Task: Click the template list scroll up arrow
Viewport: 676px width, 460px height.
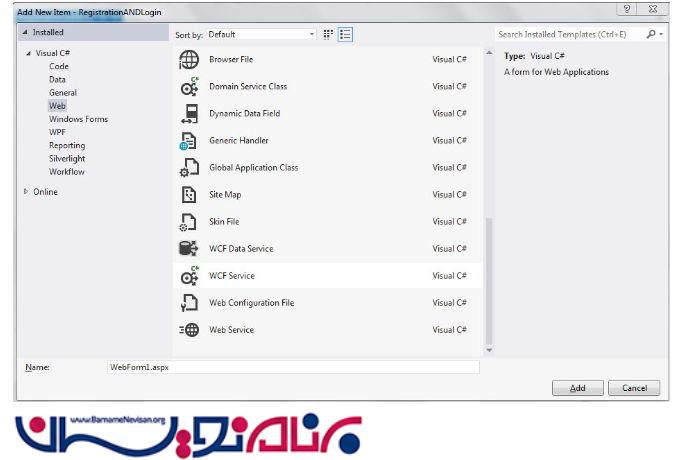Action: click(489, 53)
